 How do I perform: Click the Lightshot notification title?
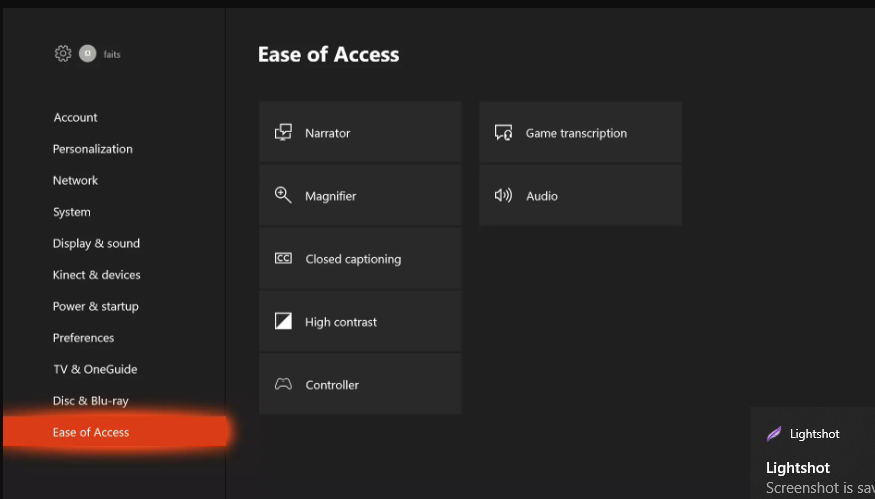pos(797,467)
